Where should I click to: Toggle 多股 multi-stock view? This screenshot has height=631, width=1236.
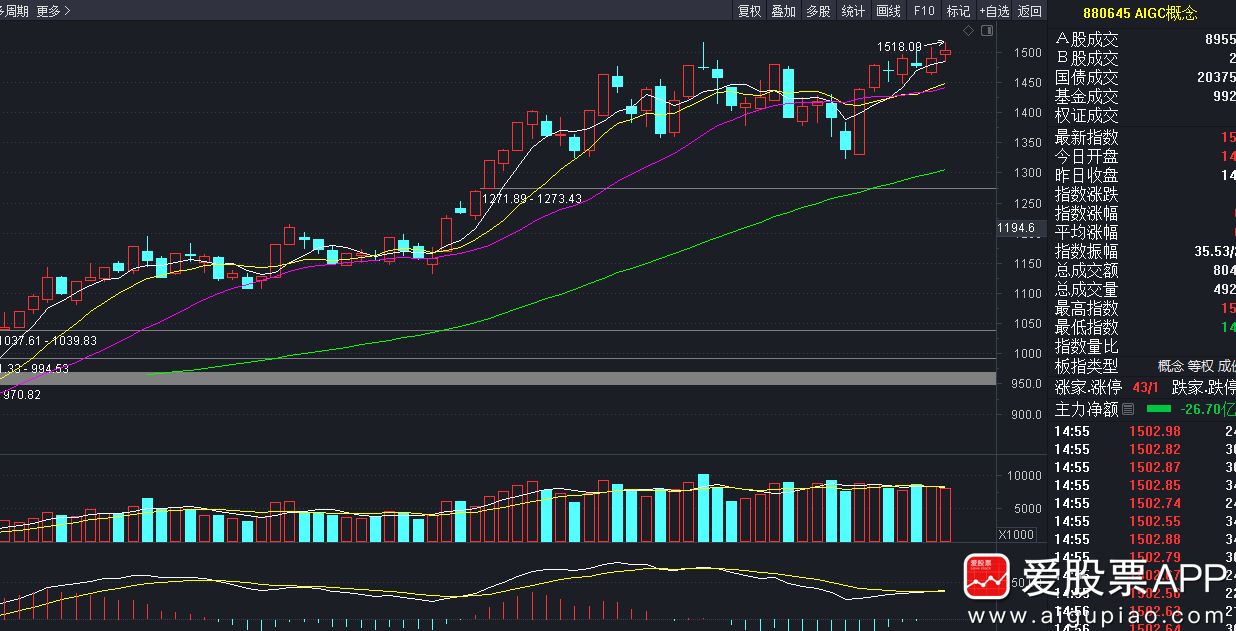818,11
